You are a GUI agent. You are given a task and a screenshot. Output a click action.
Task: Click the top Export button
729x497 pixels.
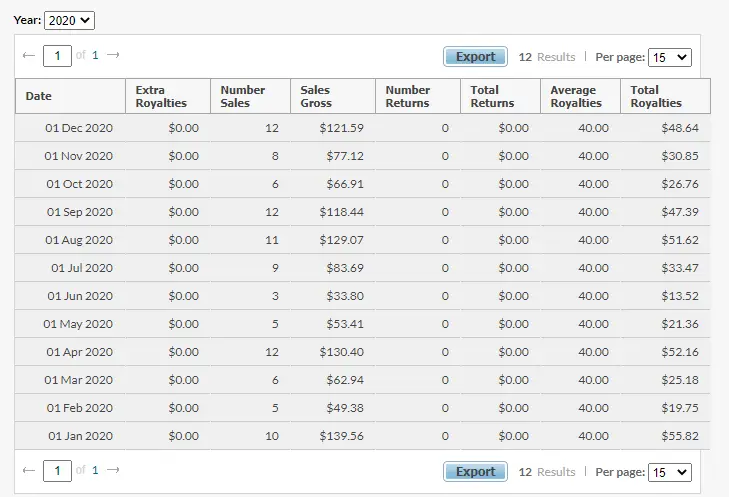[475, 57]
